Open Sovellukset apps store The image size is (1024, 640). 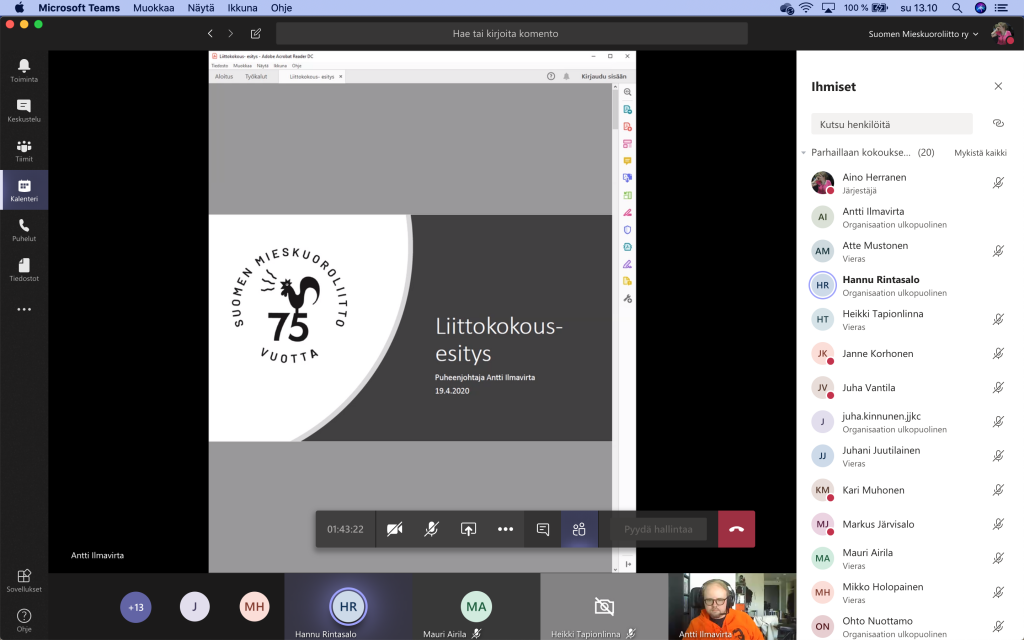coord(24,580)
